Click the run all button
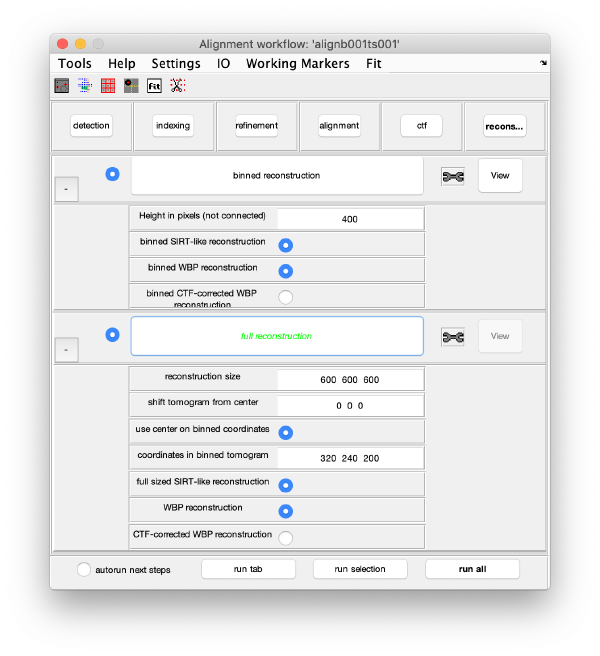The image size is (600, 656). [472, 569]
